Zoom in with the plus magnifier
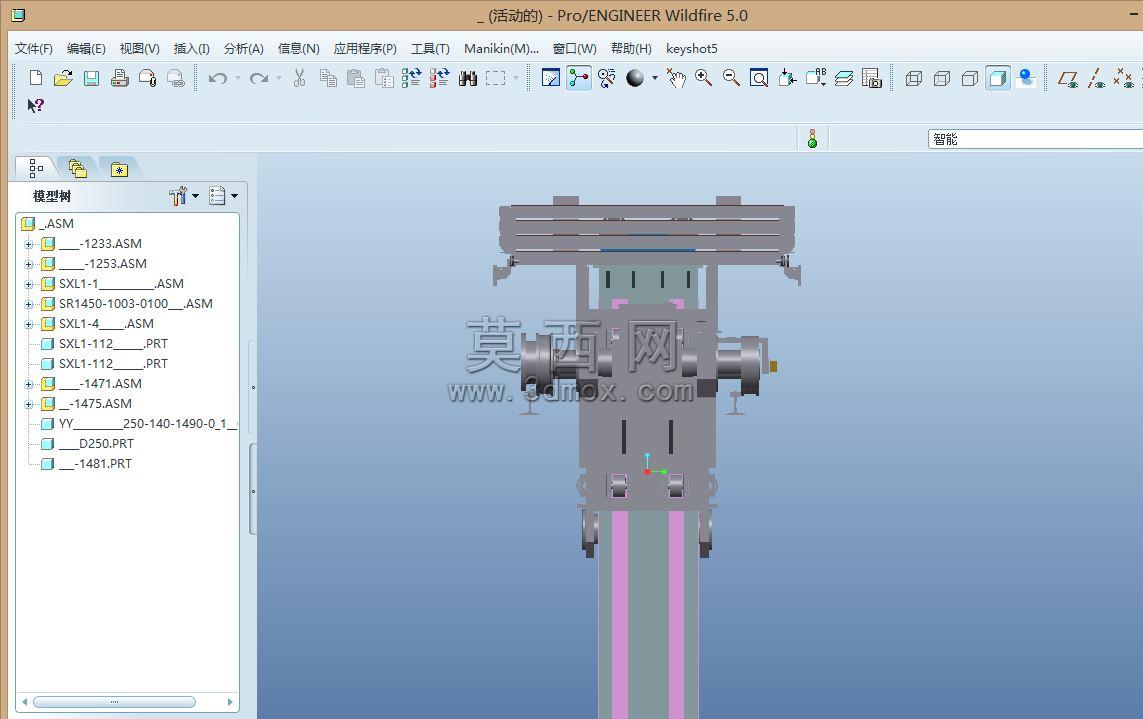 click(x=703, y=78)
